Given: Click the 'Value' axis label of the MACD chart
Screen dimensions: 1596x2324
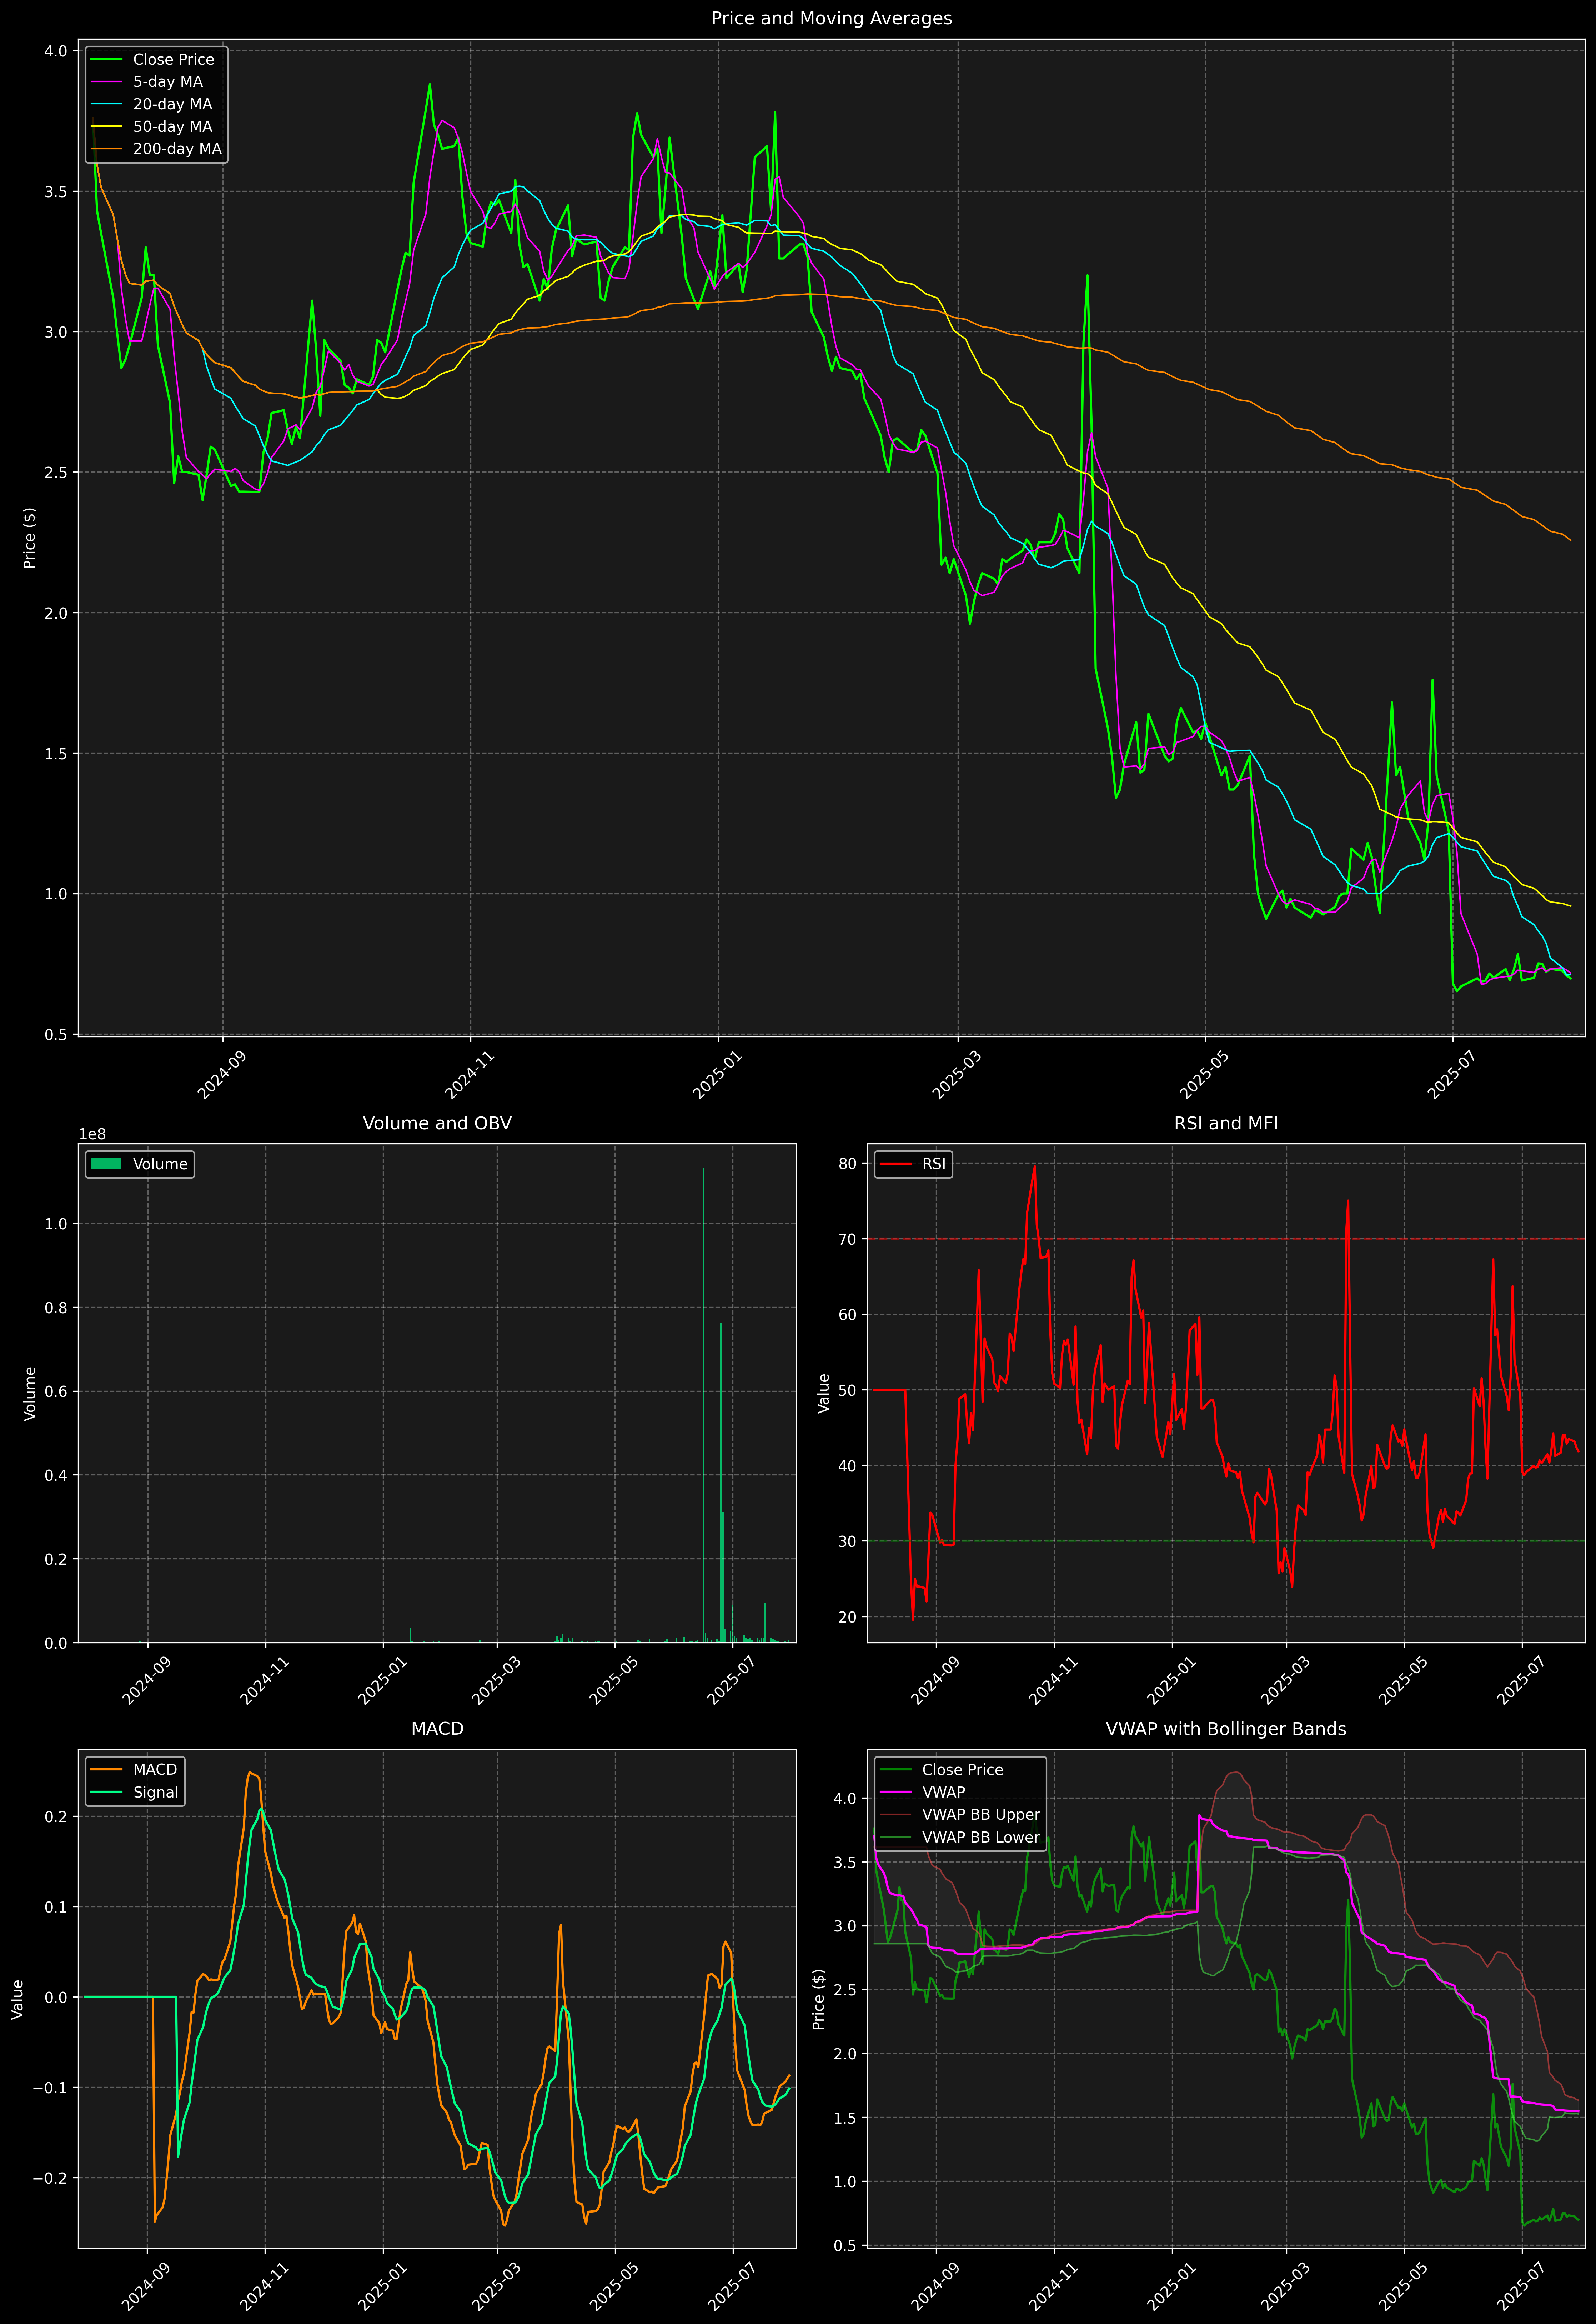Looking at the screenshot, I should (18, 1999).
